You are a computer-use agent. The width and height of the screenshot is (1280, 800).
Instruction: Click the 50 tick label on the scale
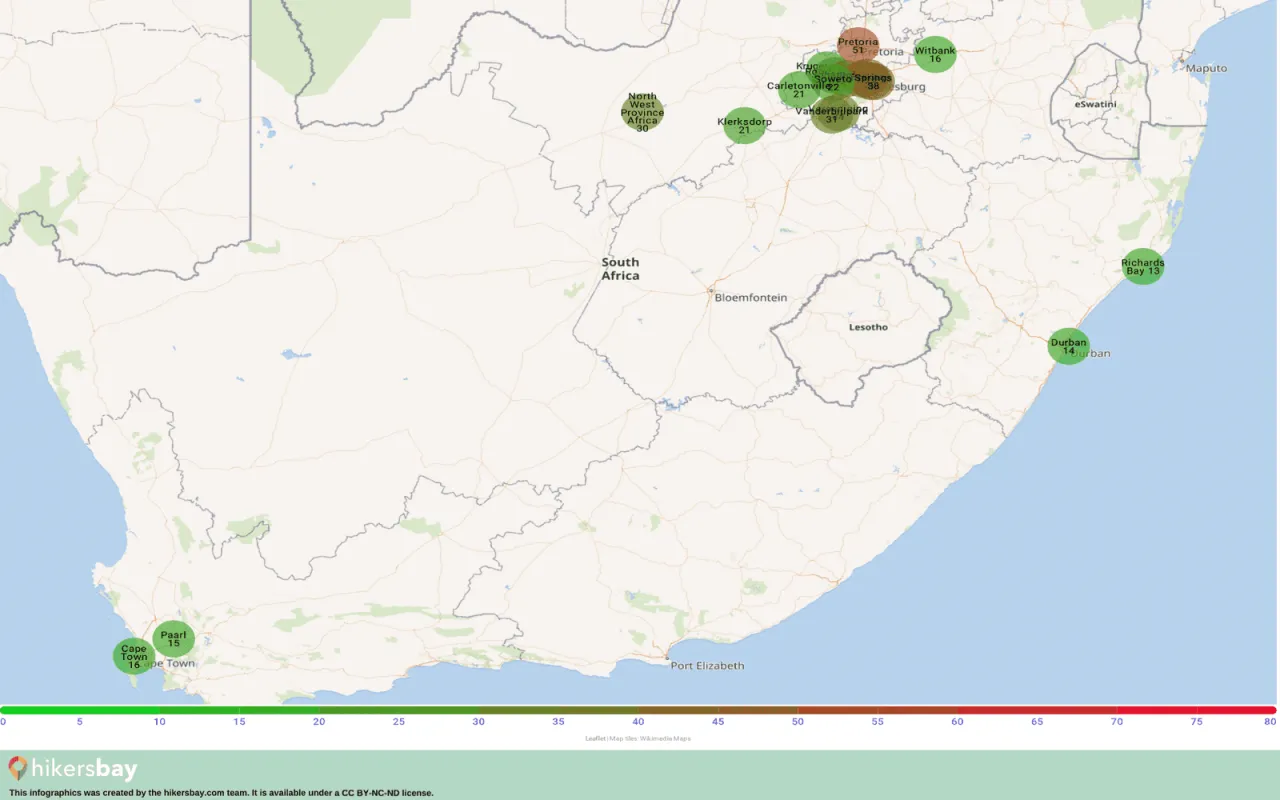797,721
